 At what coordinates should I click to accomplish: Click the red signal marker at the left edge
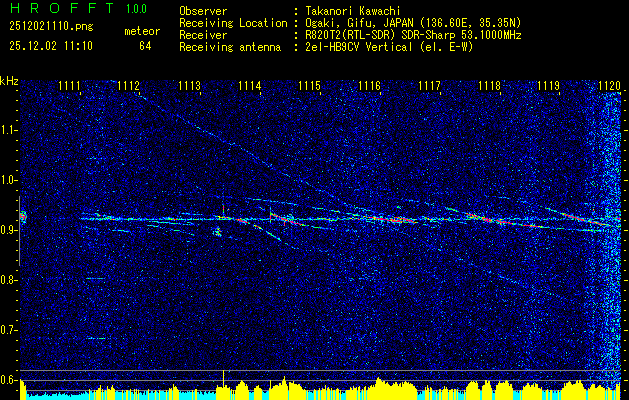pos(23,217)
